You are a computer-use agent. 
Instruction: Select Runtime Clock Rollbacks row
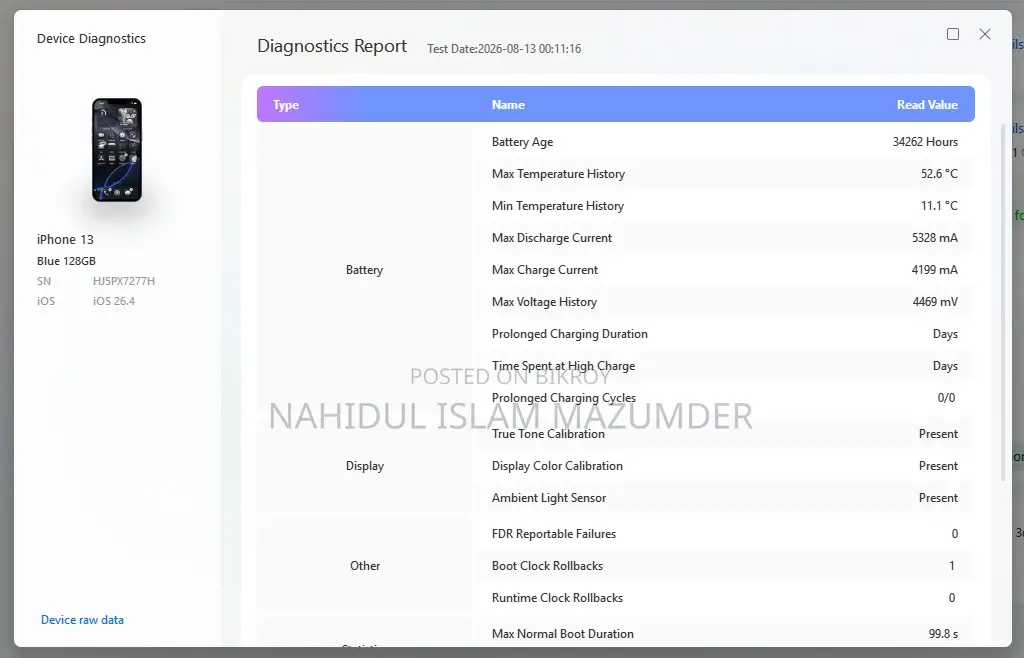coord(725,597)
